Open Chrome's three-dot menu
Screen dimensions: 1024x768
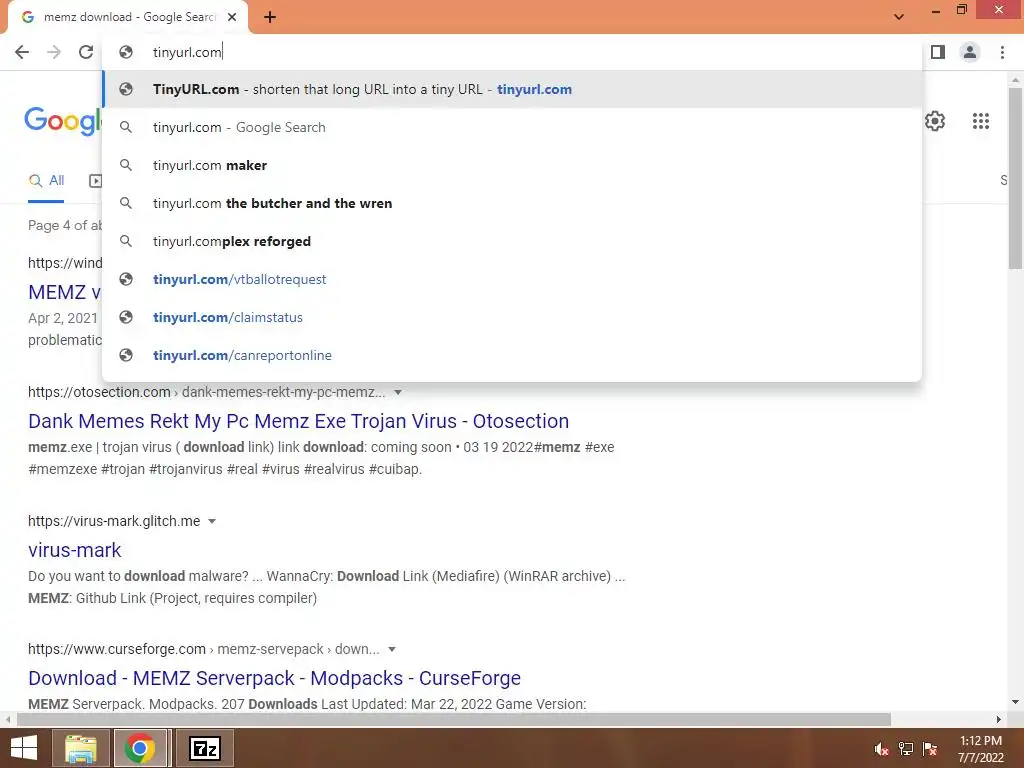click(x=1002, y=52)
